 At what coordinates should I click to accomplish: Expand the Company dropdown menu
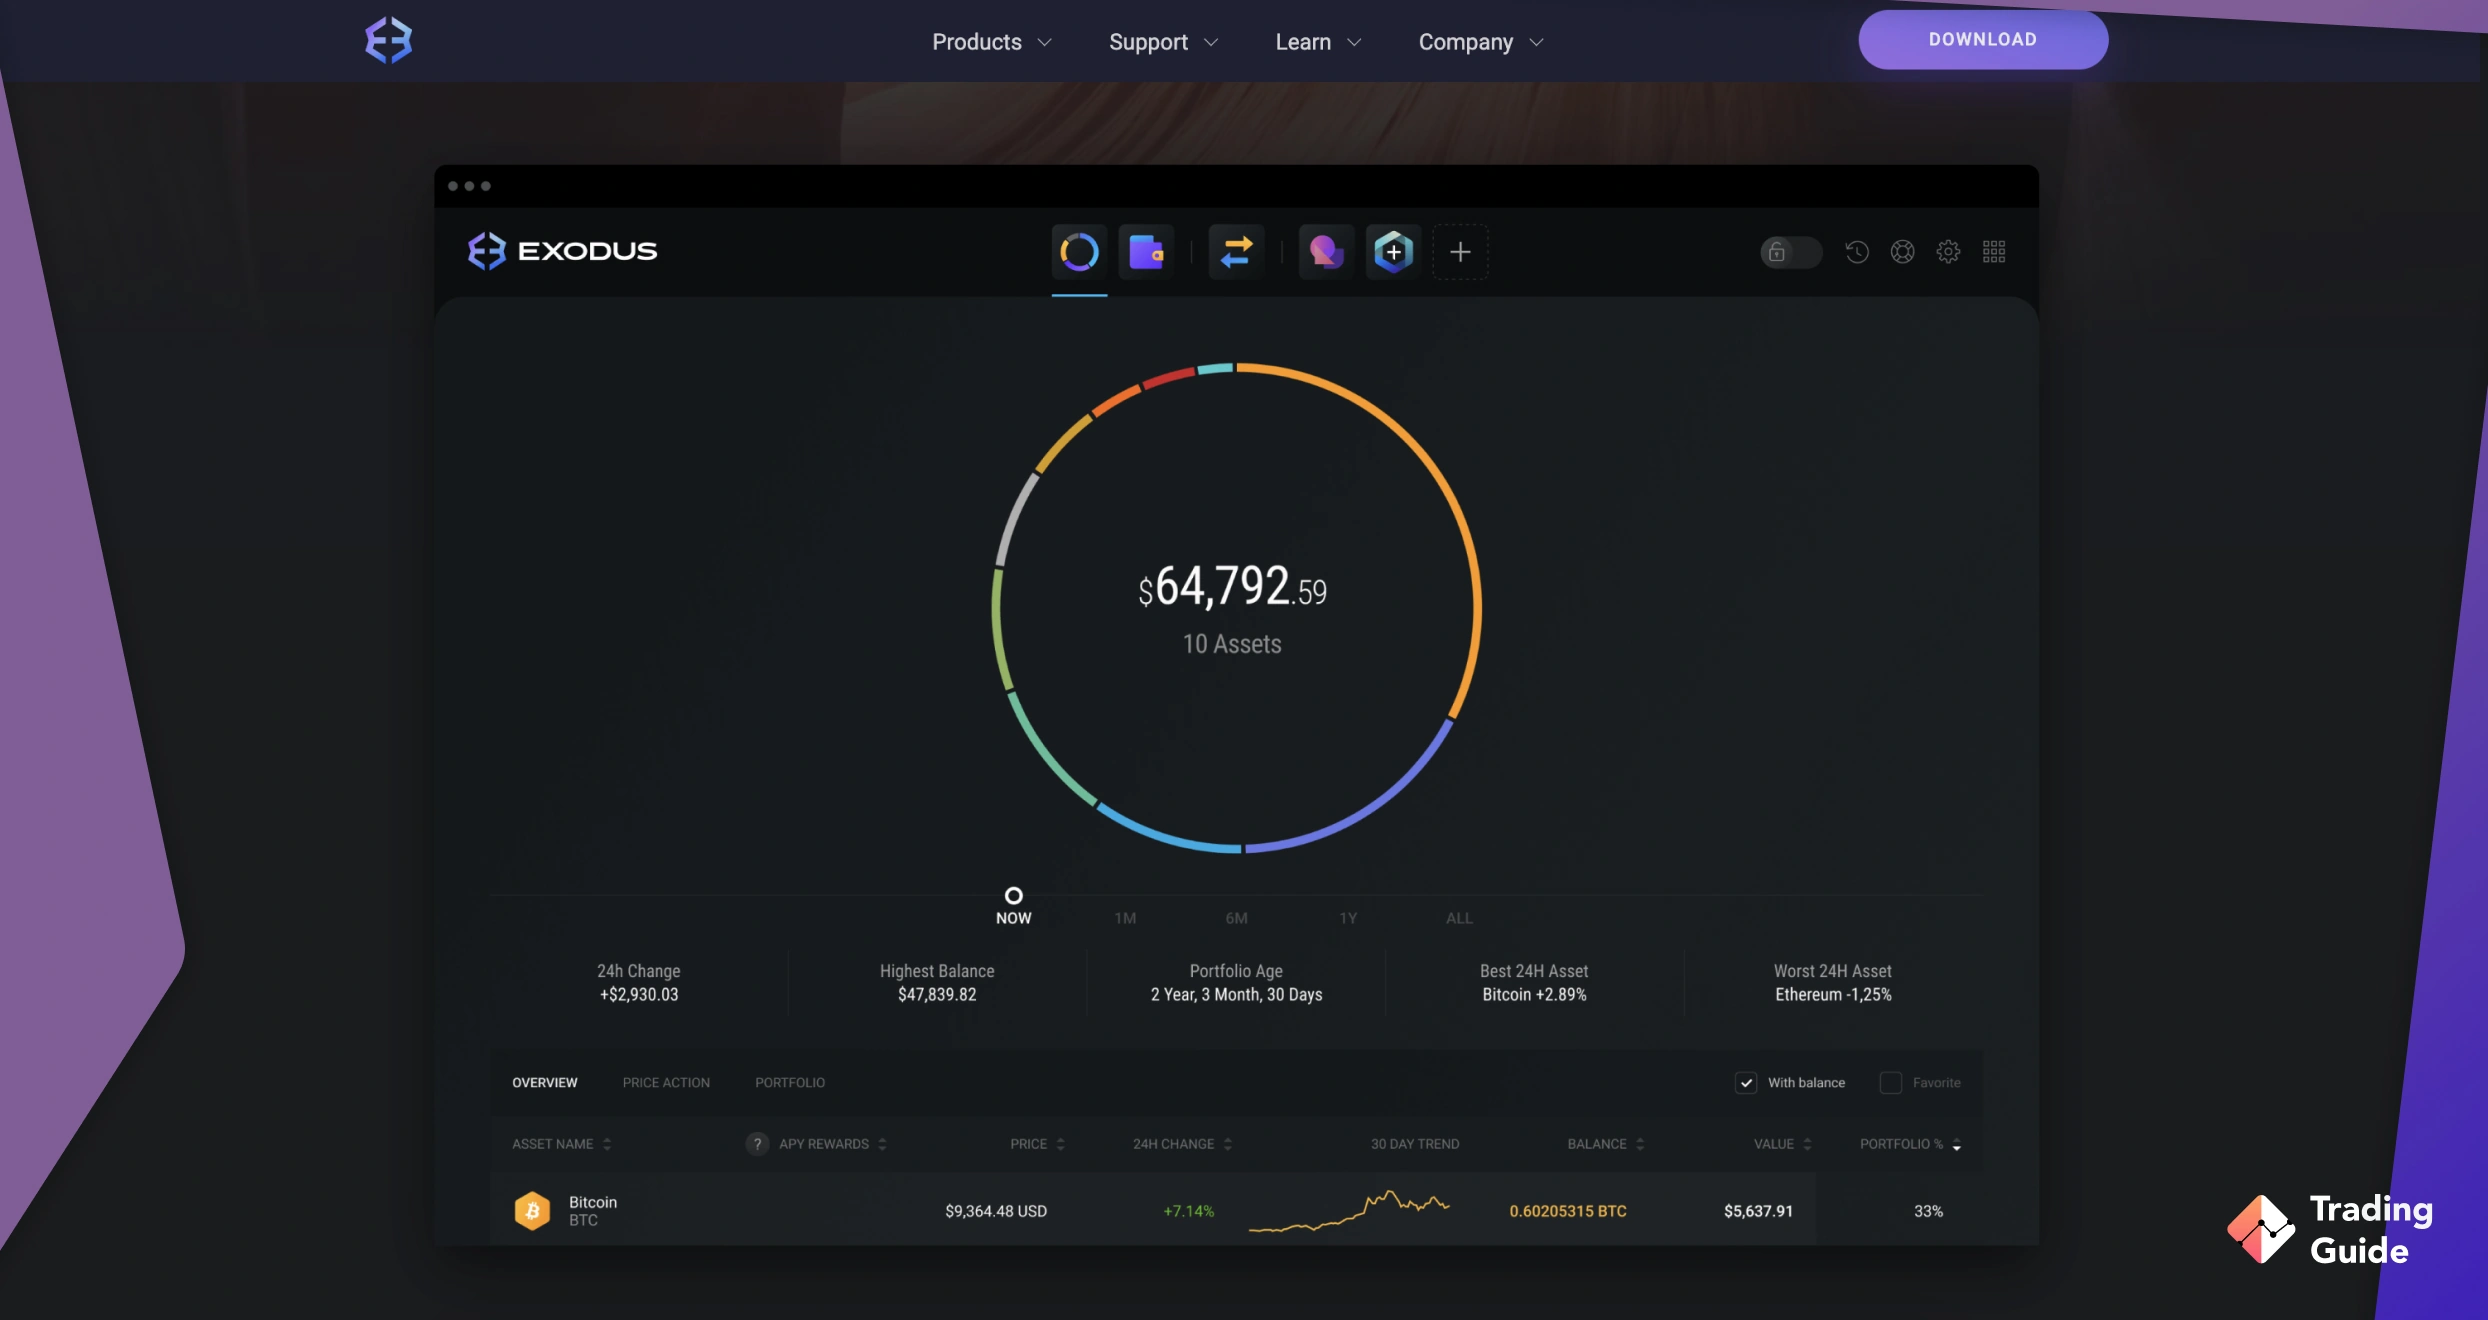1482,42
